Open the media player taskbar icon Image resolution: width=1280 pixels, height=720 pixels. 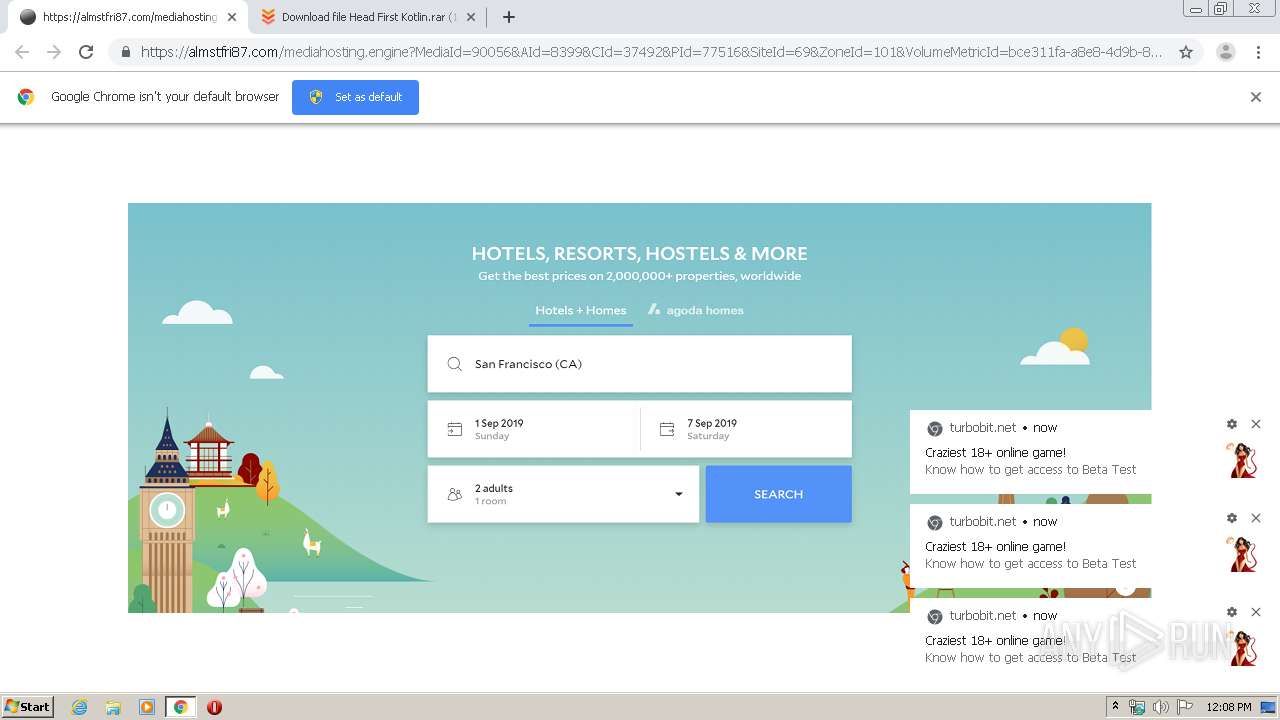tap(147, 707)
